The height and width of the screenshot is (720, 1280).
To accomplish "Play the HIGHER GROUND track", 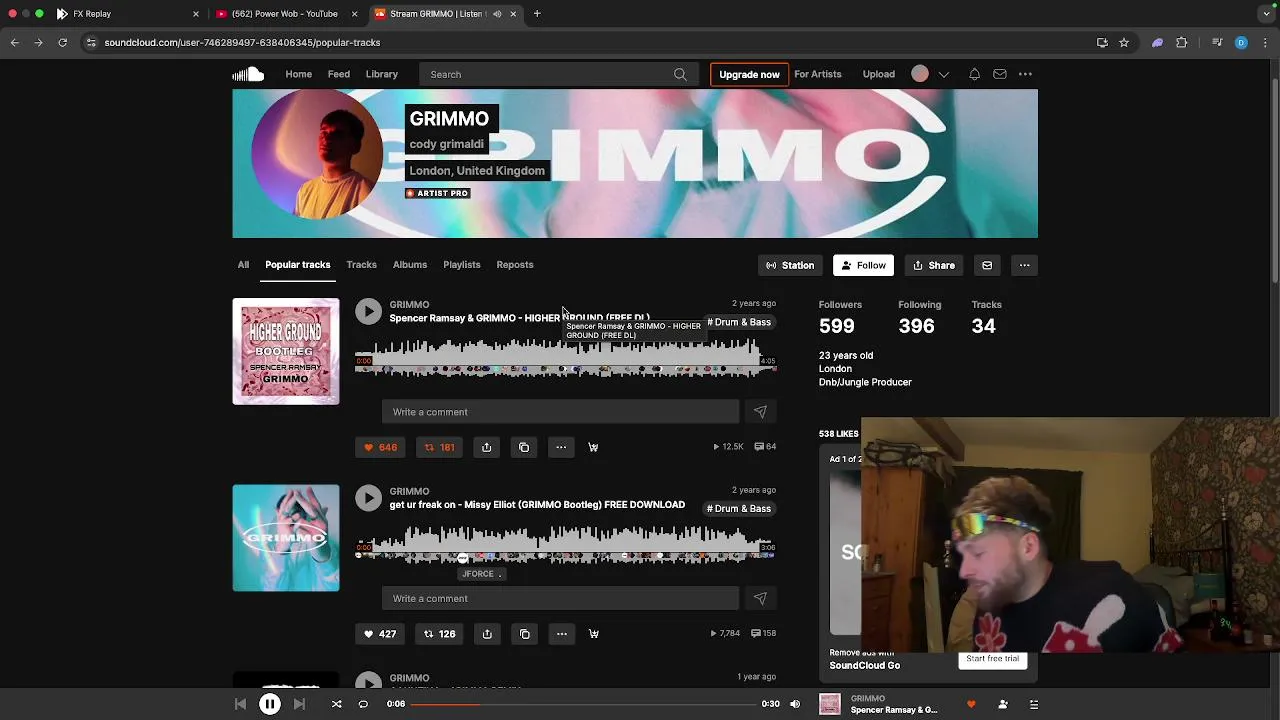I will coord(368,312).
